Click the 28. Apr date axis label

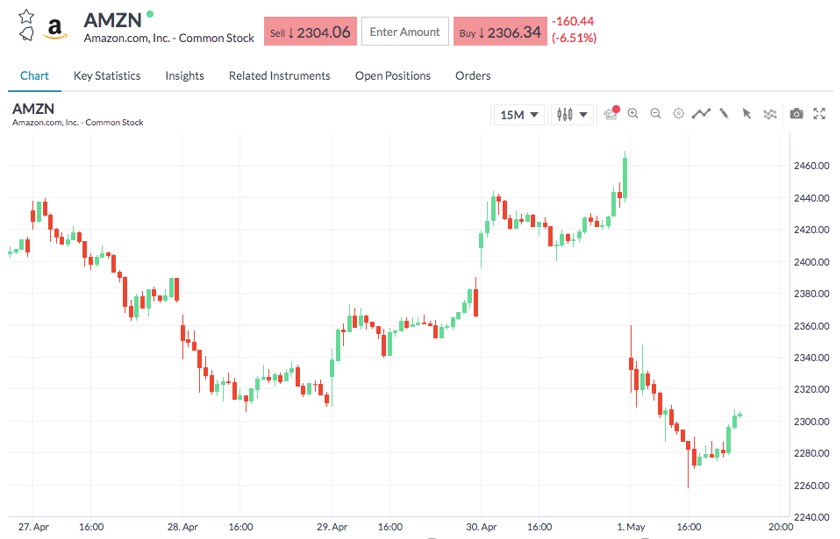pyautogui.click(x=183, y=527)
